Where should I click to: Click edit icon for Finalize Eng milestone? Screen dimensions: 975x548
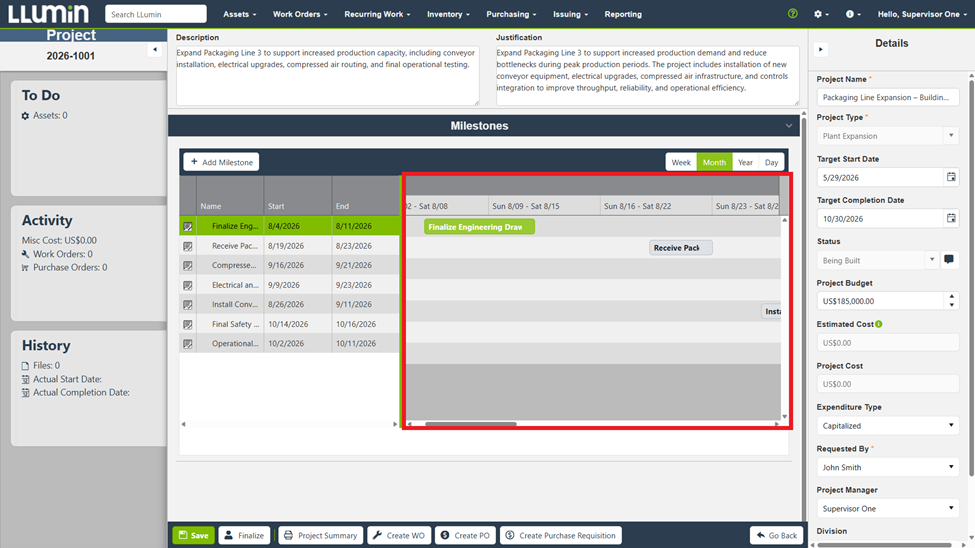(x=188, y=226)
